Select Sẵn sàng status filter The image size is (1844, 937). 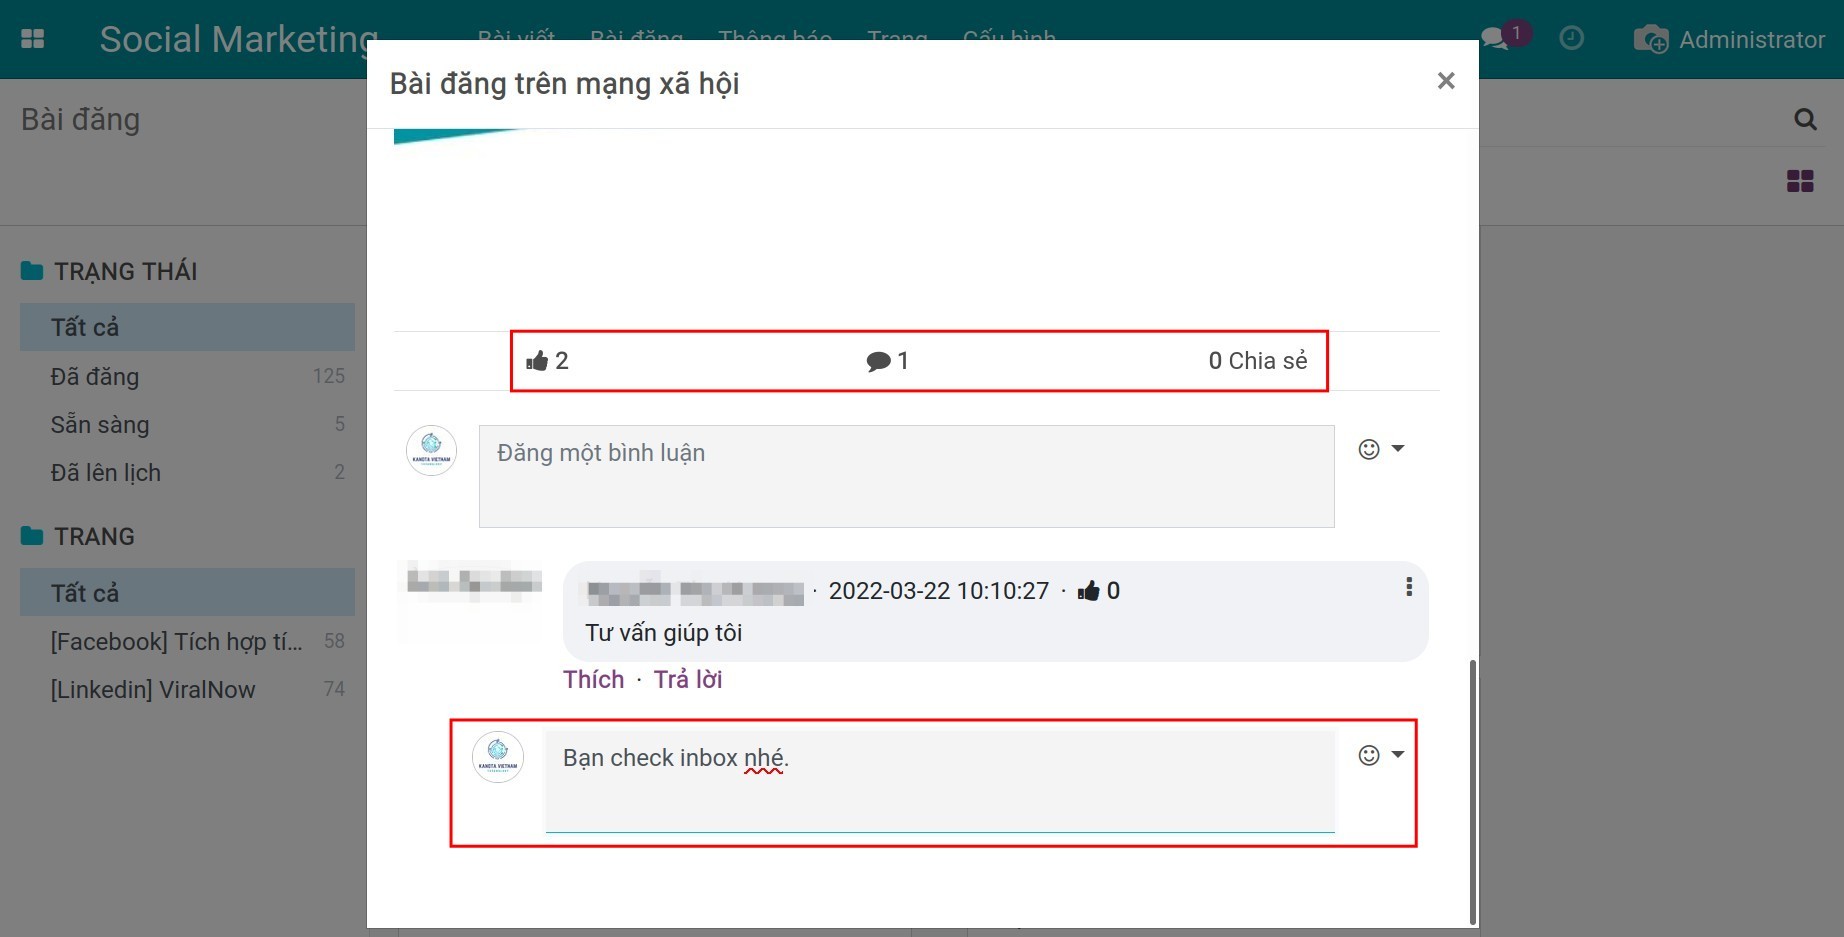pos(100,425)
